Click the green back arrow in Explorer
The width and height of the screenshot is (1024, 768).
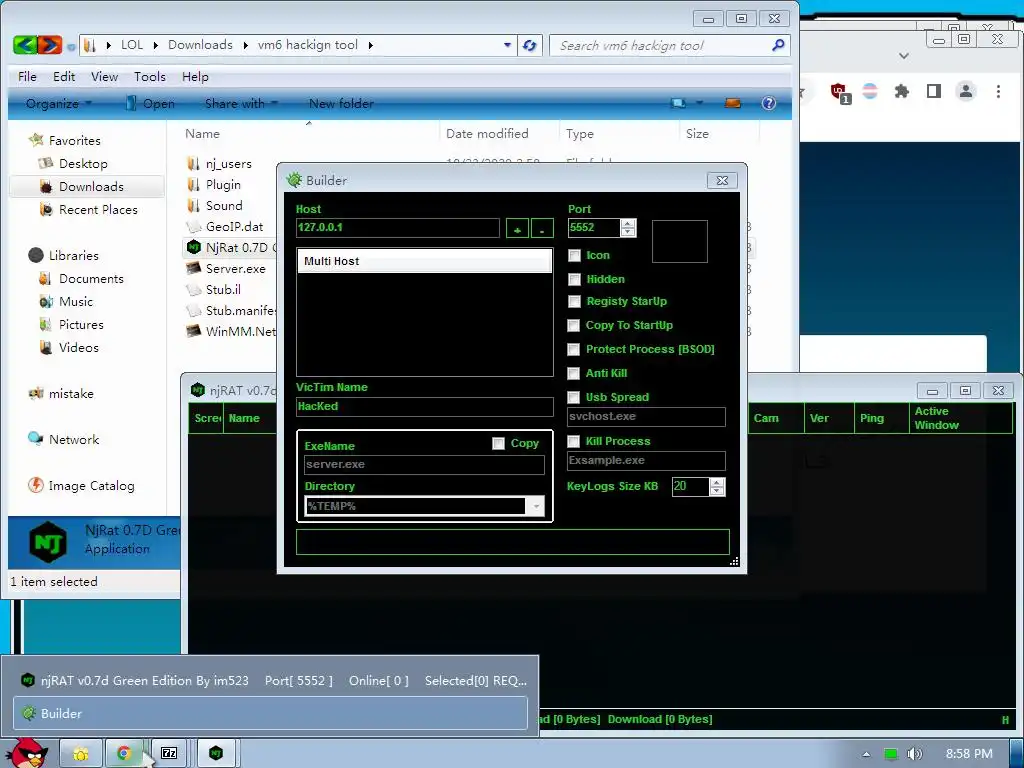click(25, 45)
